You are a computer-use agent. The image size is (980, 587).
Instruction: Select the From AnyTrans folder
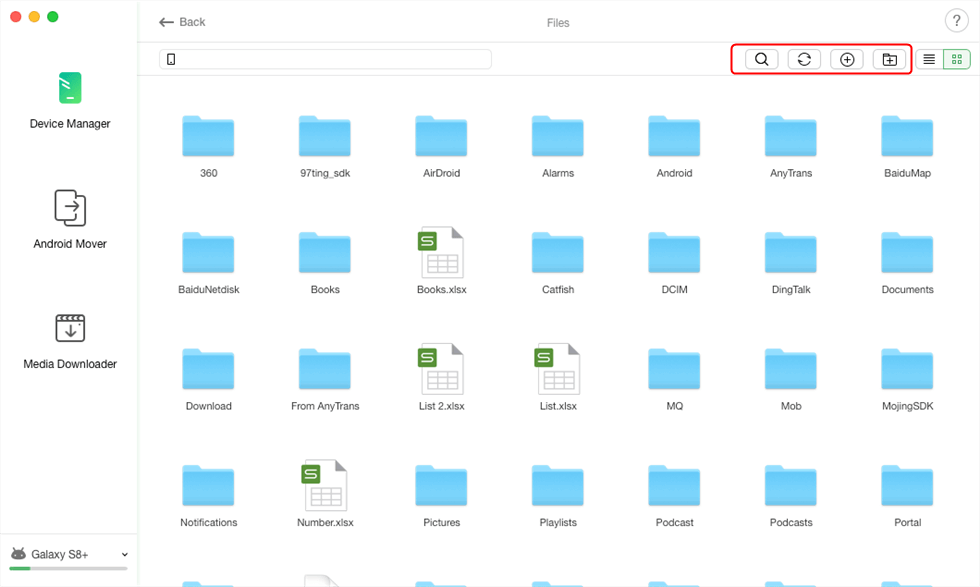[325, 379]
